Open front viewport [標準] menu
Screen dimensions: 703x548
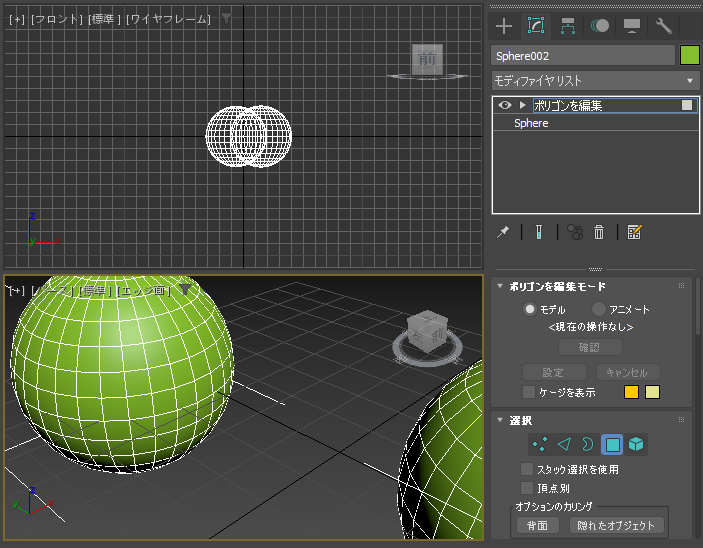tap(104, 19)
